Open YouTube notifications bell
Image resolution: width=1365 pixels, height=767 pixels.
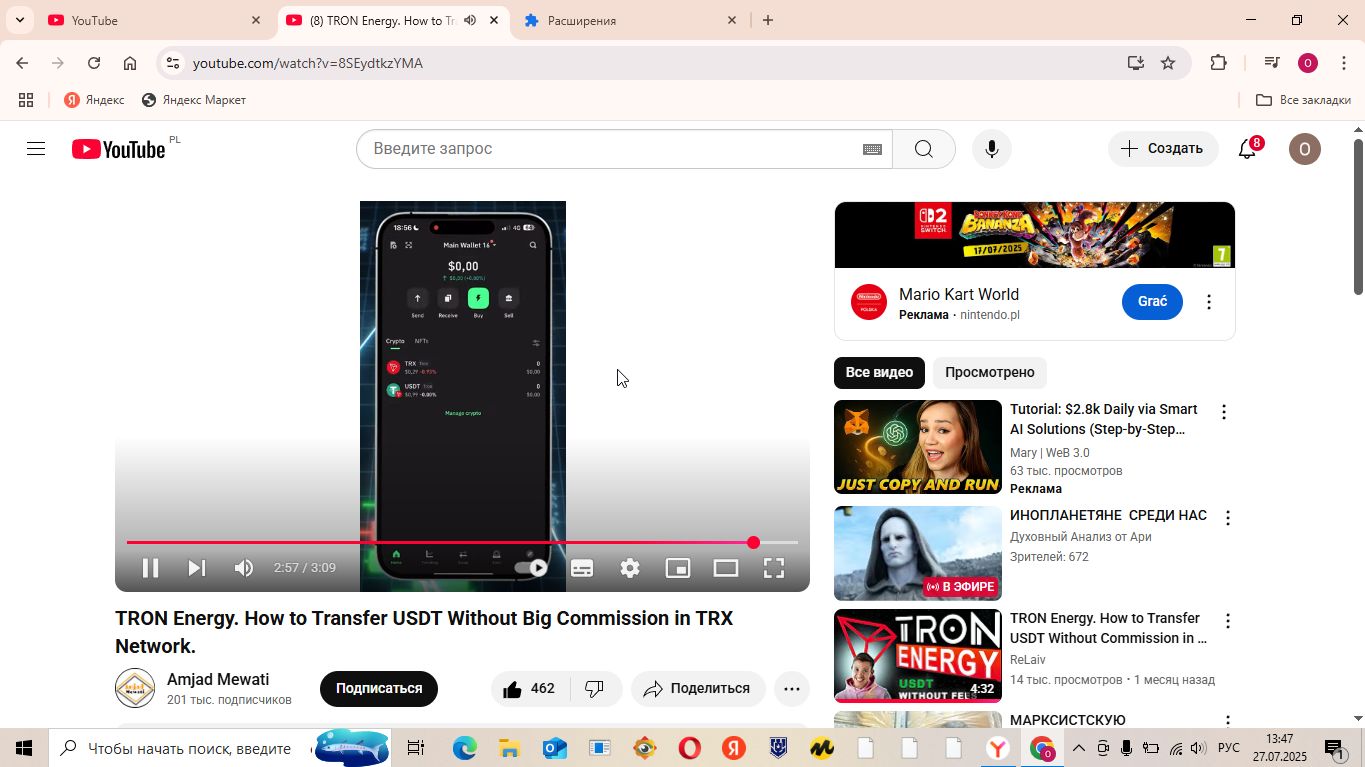click(x=1247, y=149)
